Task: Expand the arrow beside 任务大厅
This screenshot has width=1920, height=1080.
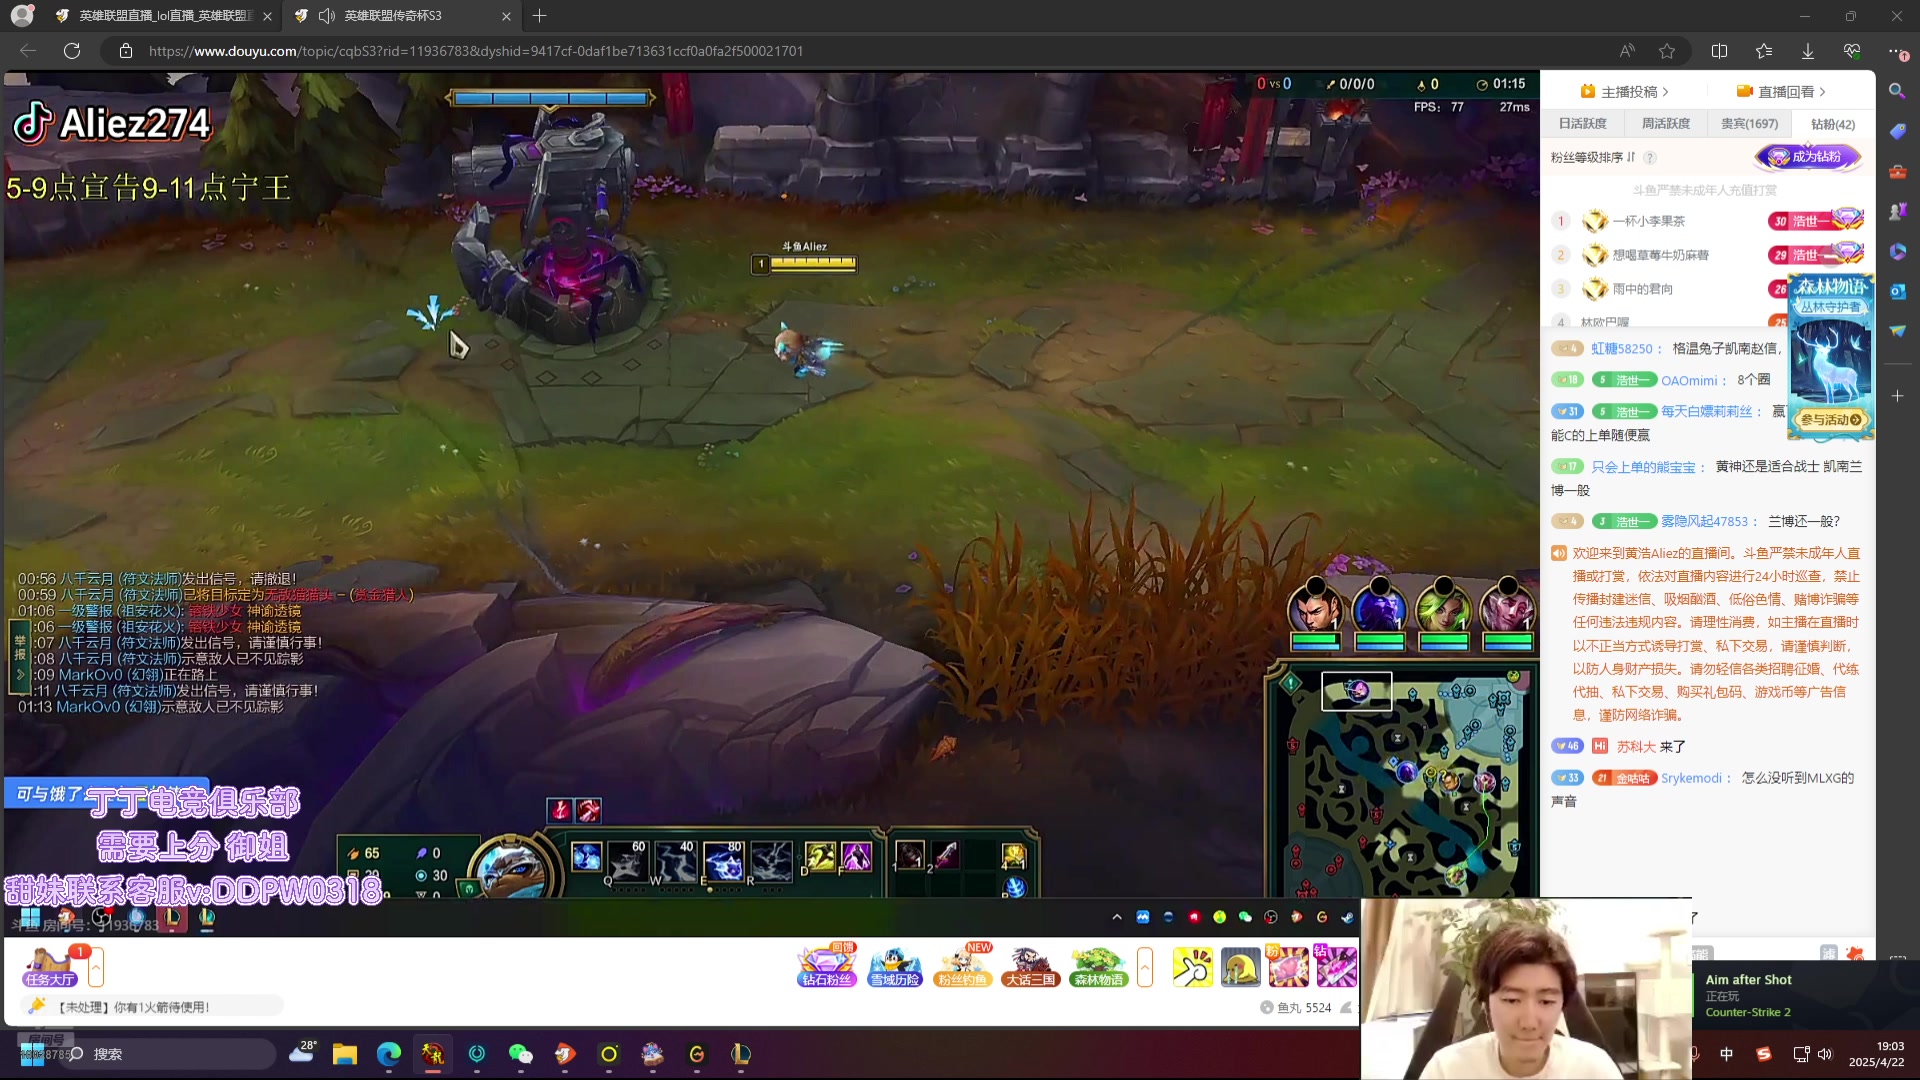Action: [x=96, y=967]
